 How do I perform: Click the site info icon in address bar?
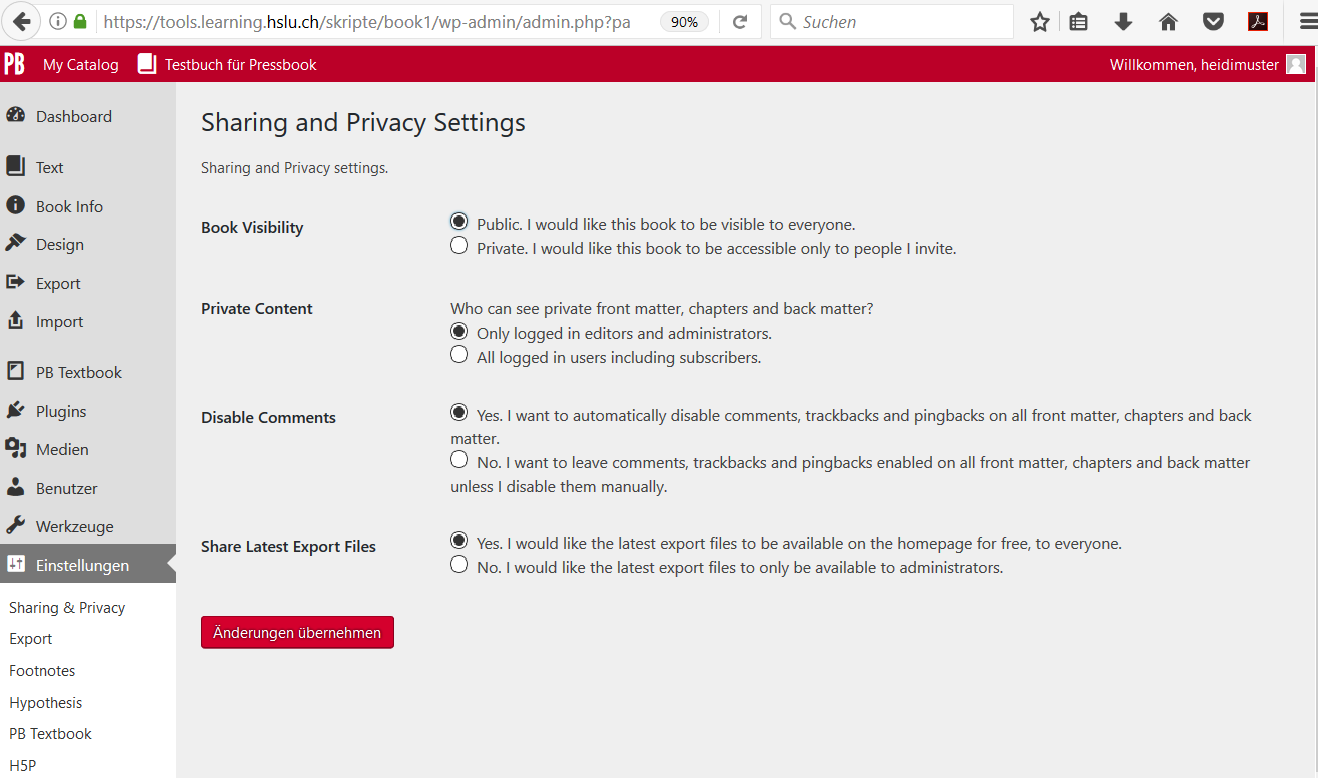coord(58,21)
